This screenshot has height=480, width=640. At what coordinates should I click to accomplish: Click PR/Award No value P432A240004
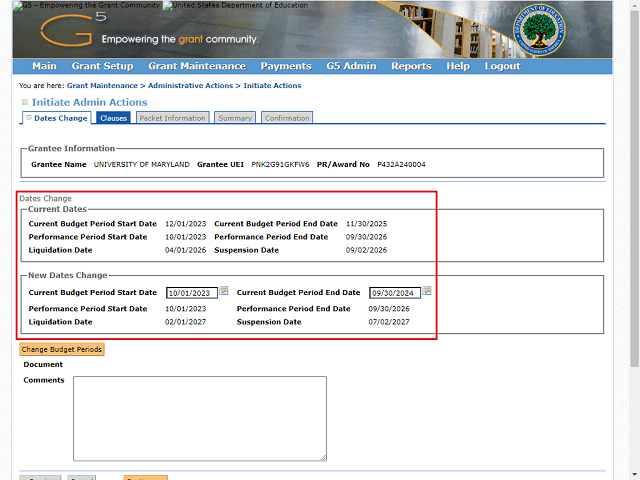tap(401, 164)
